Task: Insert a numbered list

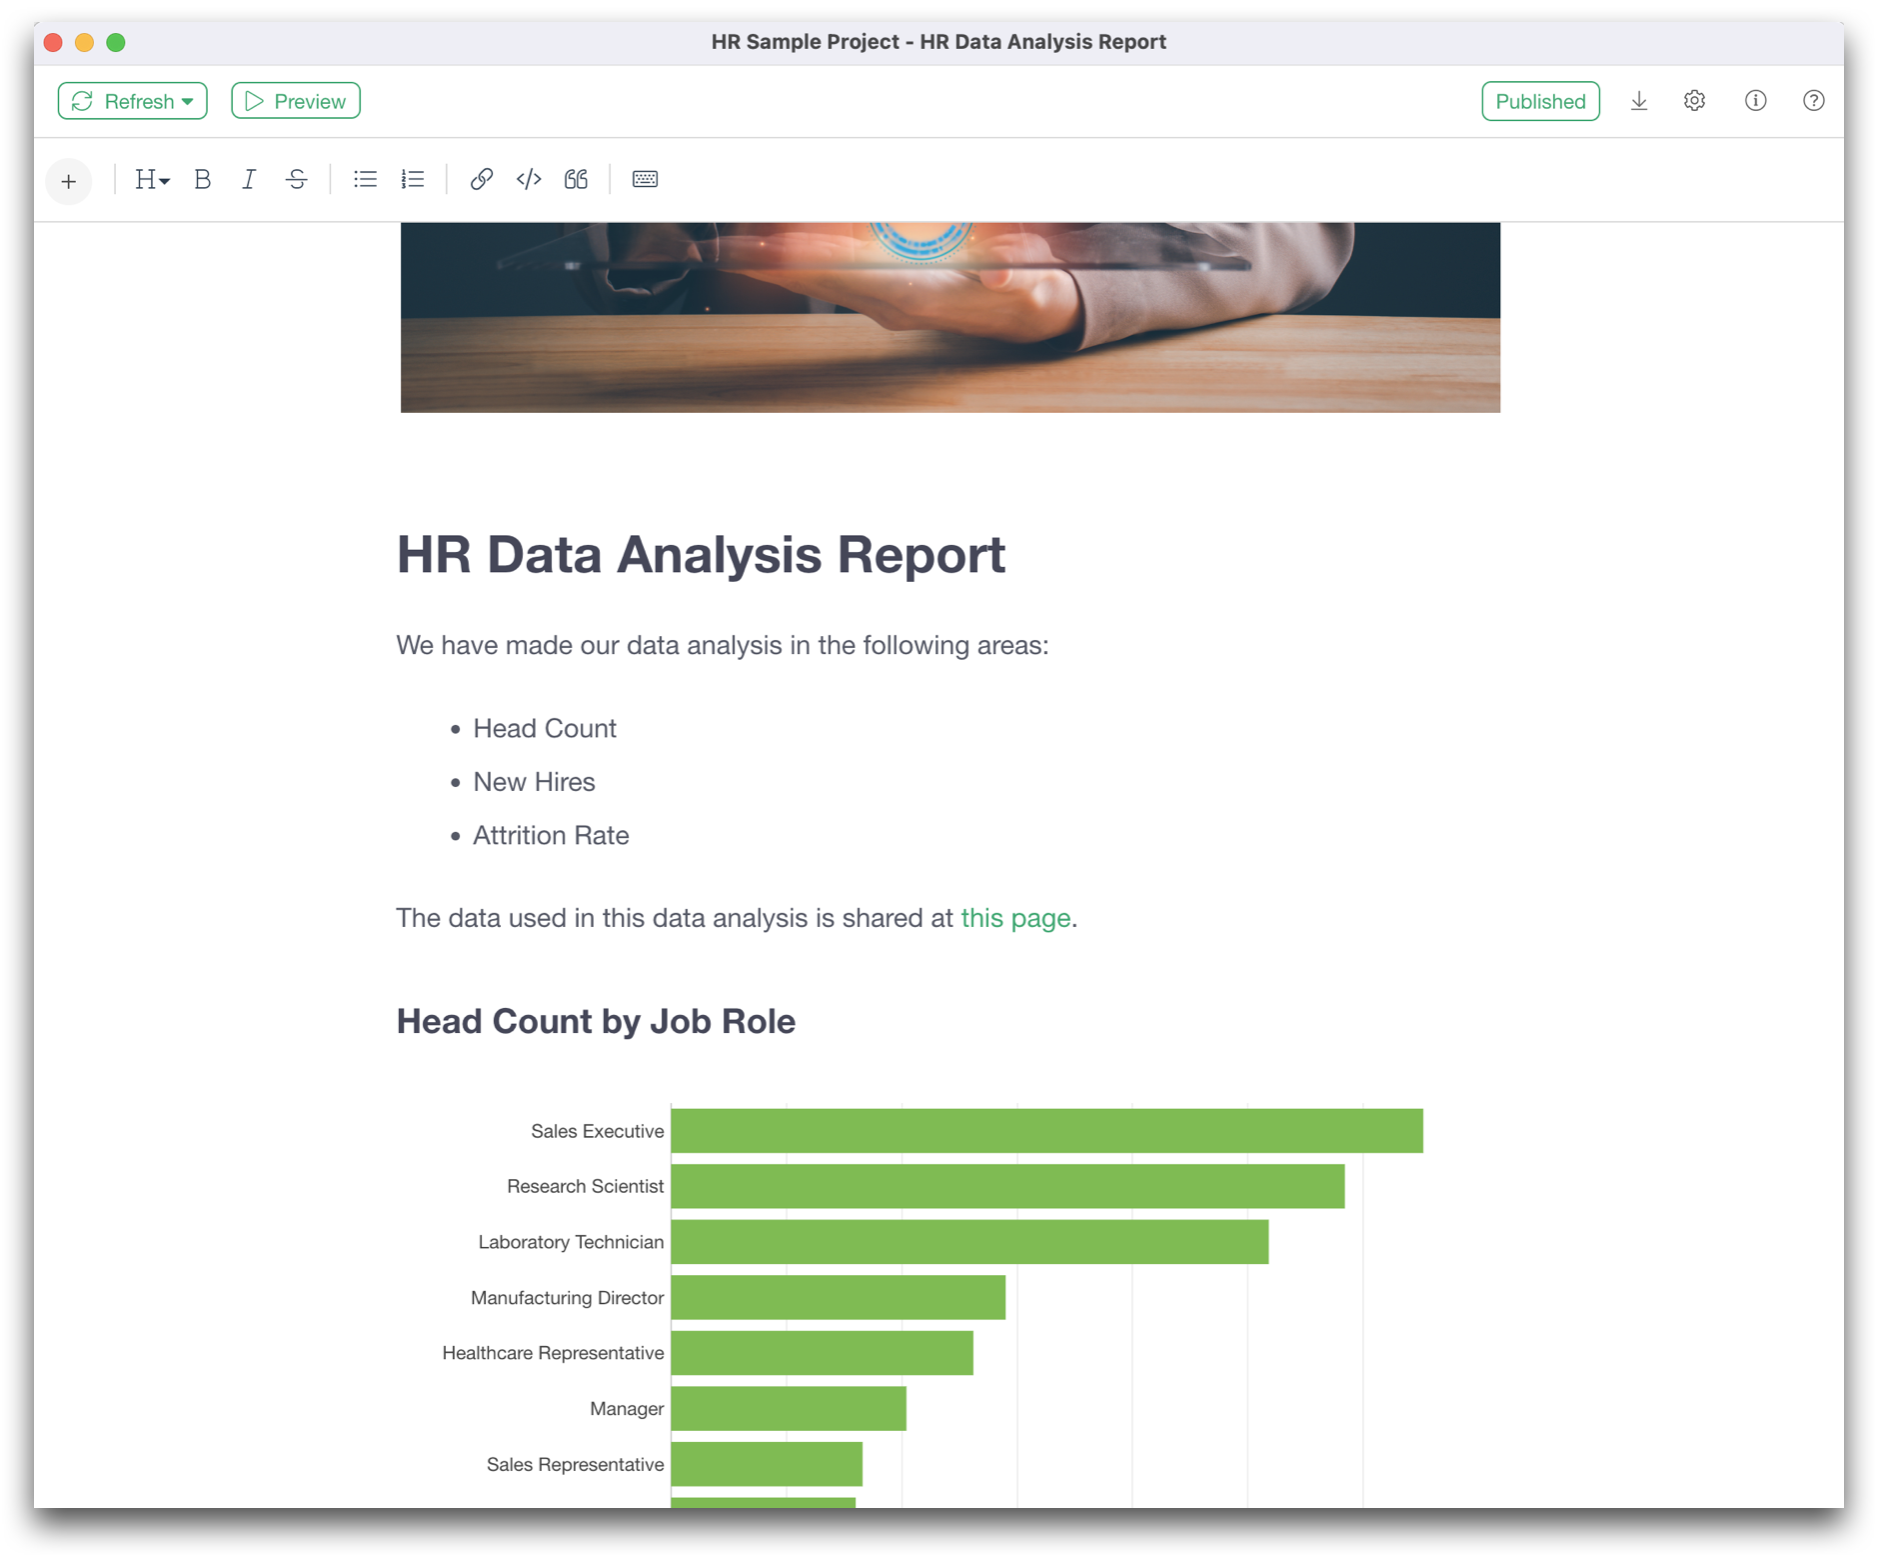Action: click(413, 180)
